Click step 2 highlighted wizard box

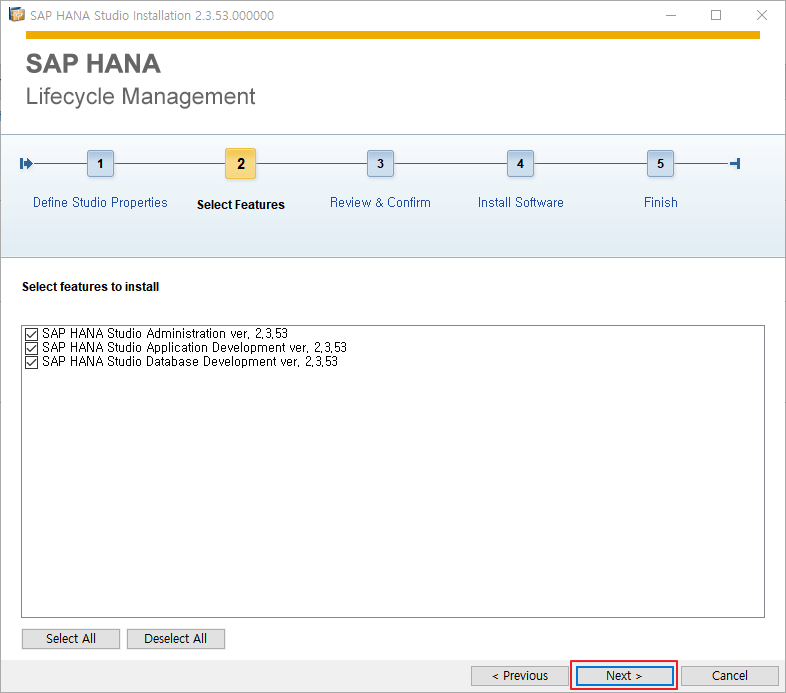point(241,163)
